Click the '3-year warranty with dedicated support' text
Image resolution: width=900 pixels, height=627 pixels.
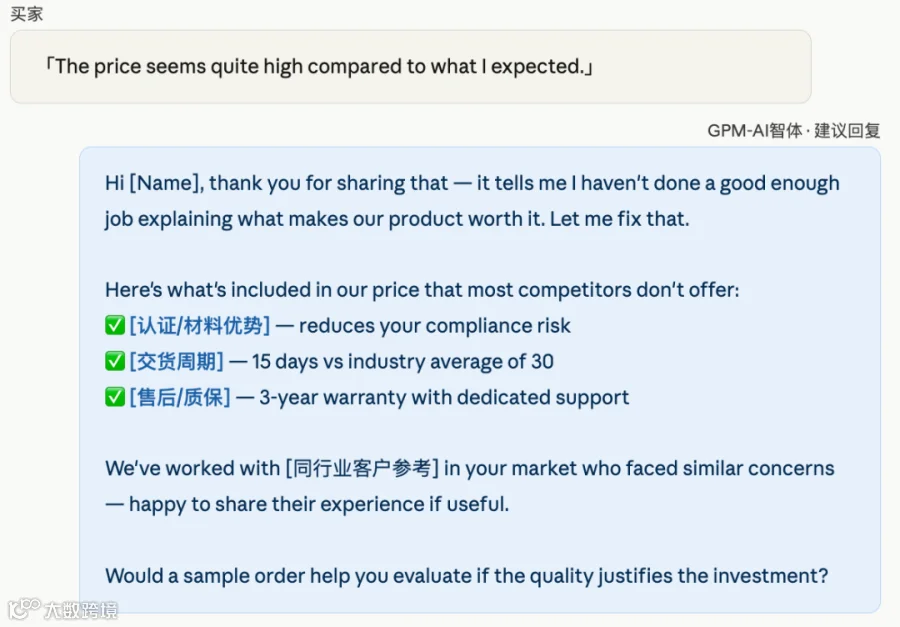point(444,397)
